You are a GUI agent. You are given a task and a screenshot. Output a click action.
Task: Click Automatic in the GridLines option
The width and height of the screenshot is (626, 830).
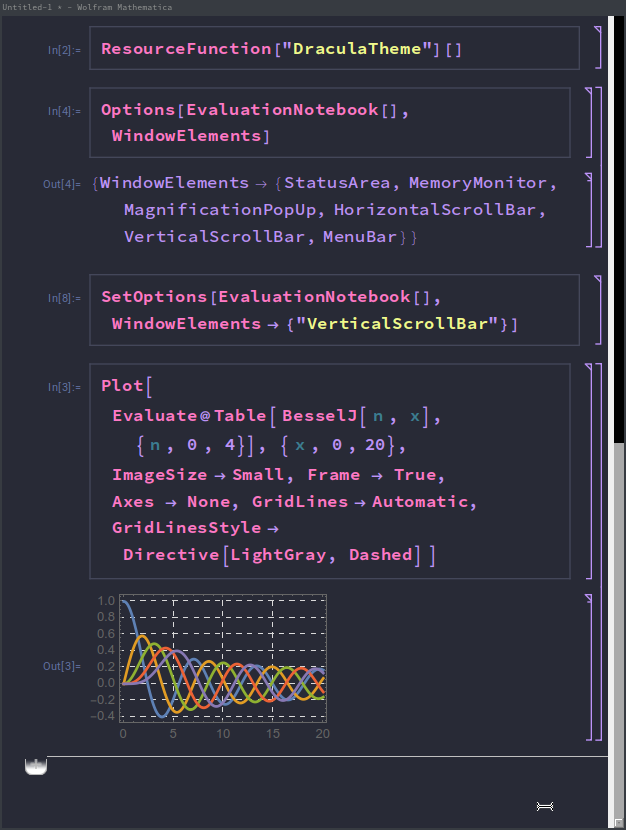pyautogui.click(x=420, y=502)
